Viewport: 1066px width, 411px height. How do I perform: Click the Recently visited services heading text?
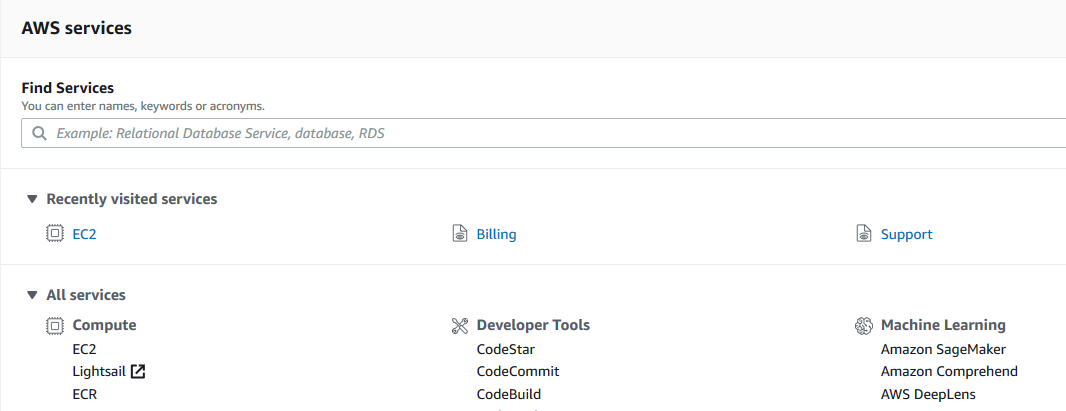click(132, 199)
